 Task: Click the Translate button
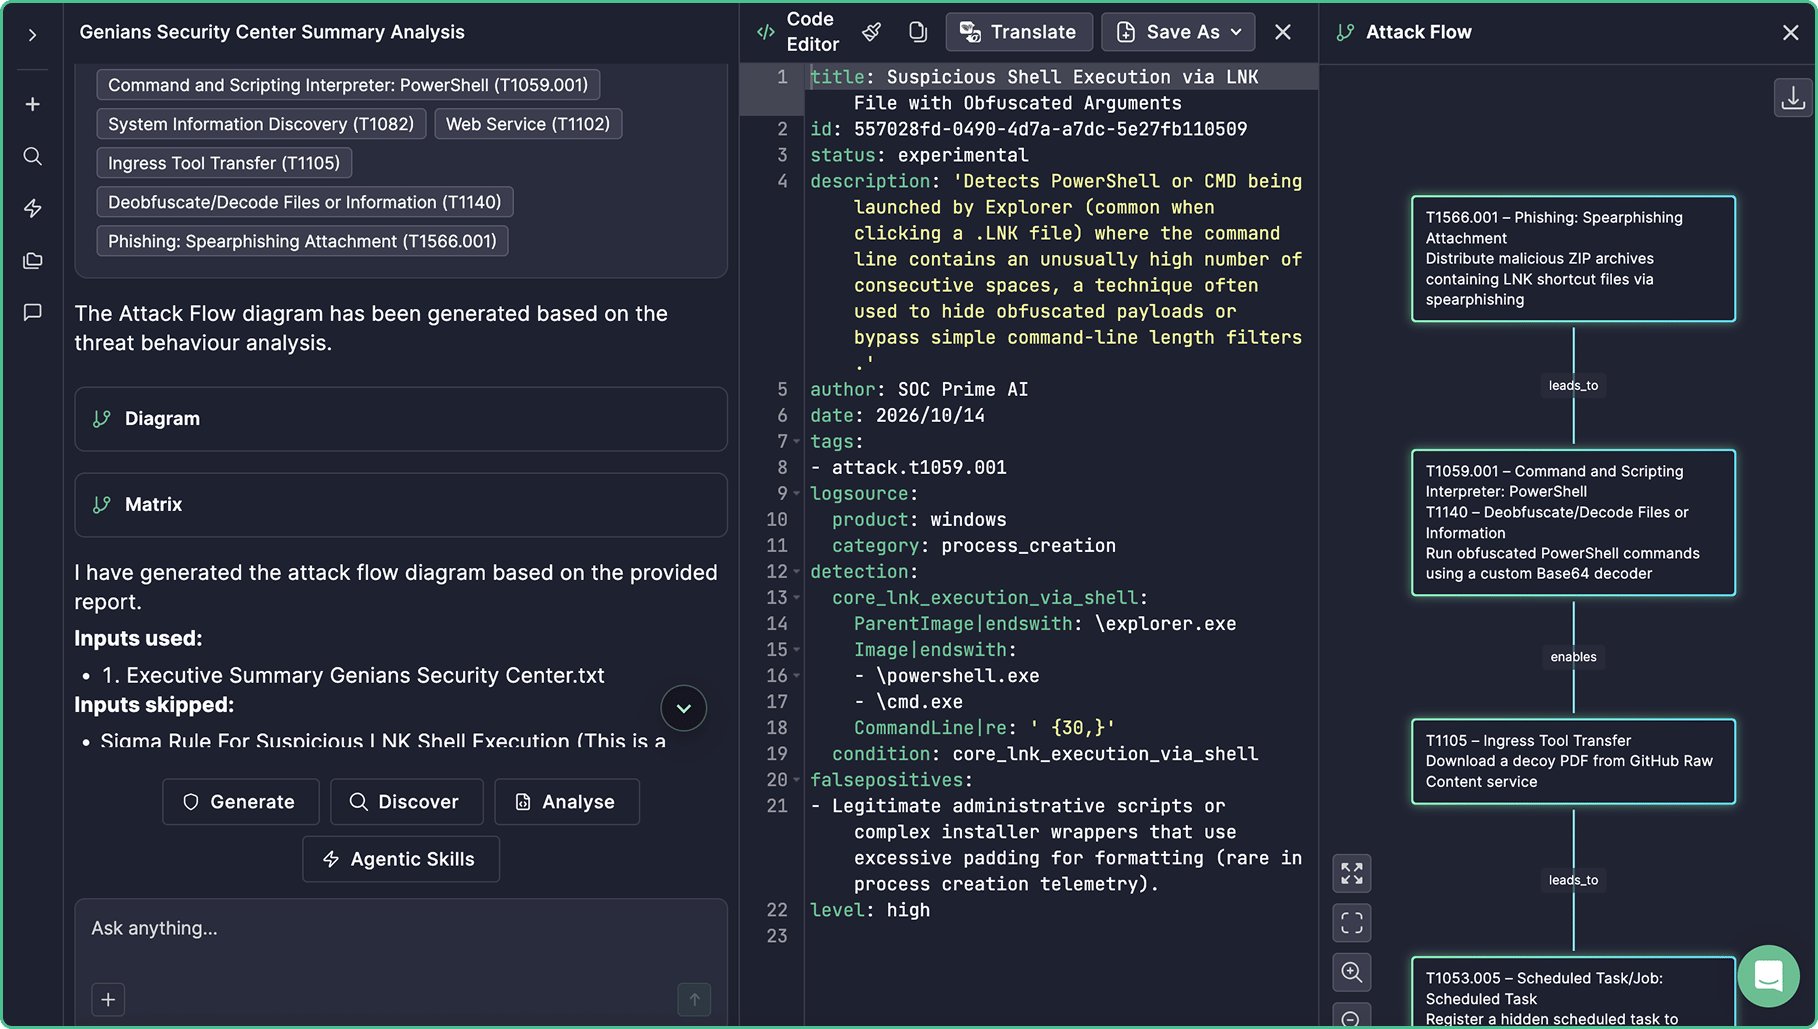[x=1018, y=32]
